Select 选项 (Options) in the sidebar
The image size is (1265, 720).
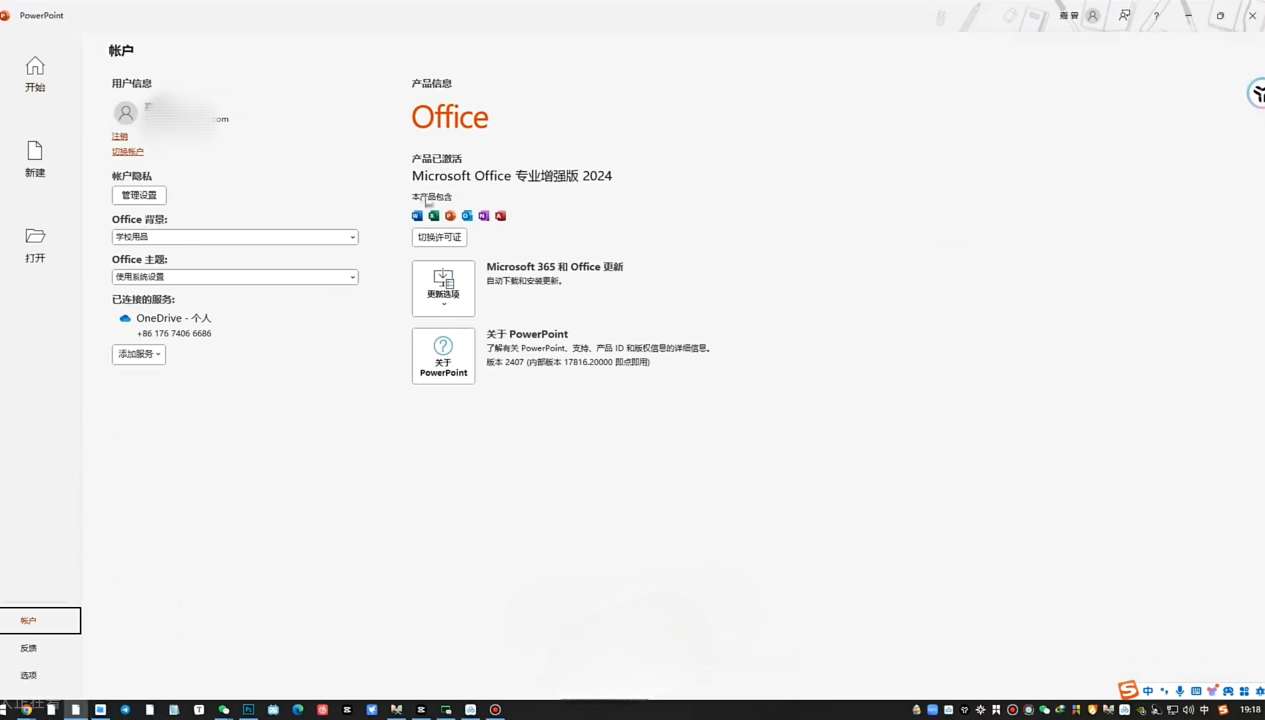pos(30,675)
